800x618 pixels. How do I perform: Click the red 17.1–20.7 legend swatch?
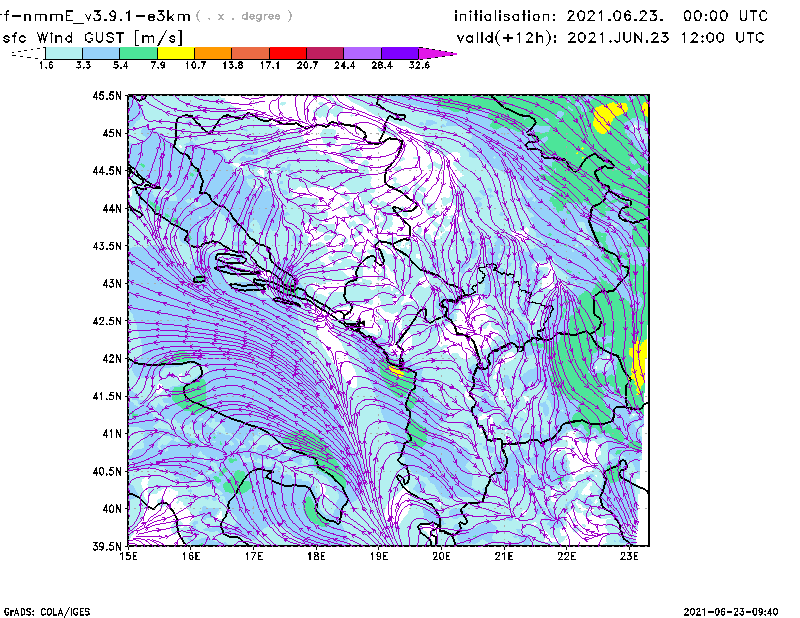pos(288,53)
